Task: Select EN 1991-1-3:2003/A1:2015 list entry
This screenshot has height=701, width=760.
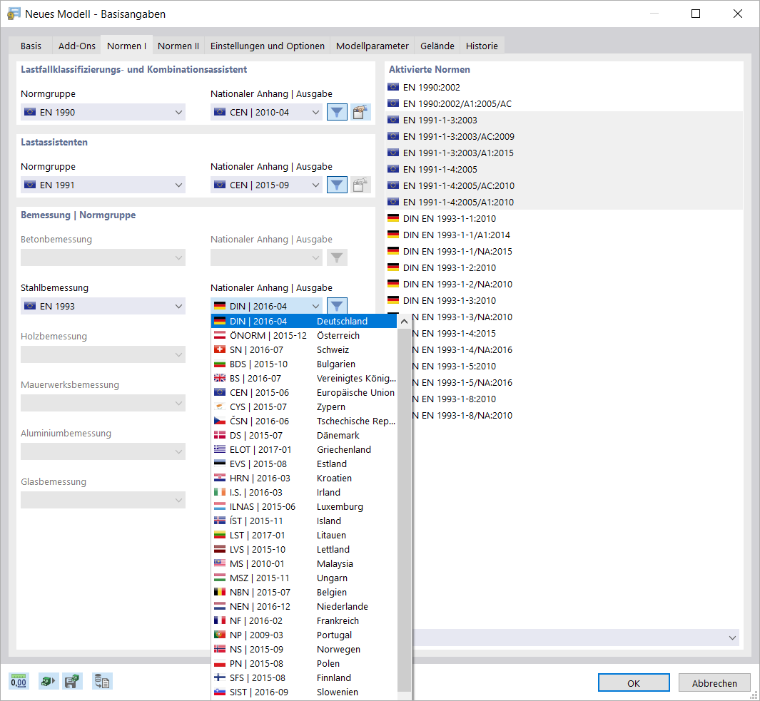Action: [x=564, y=153]
